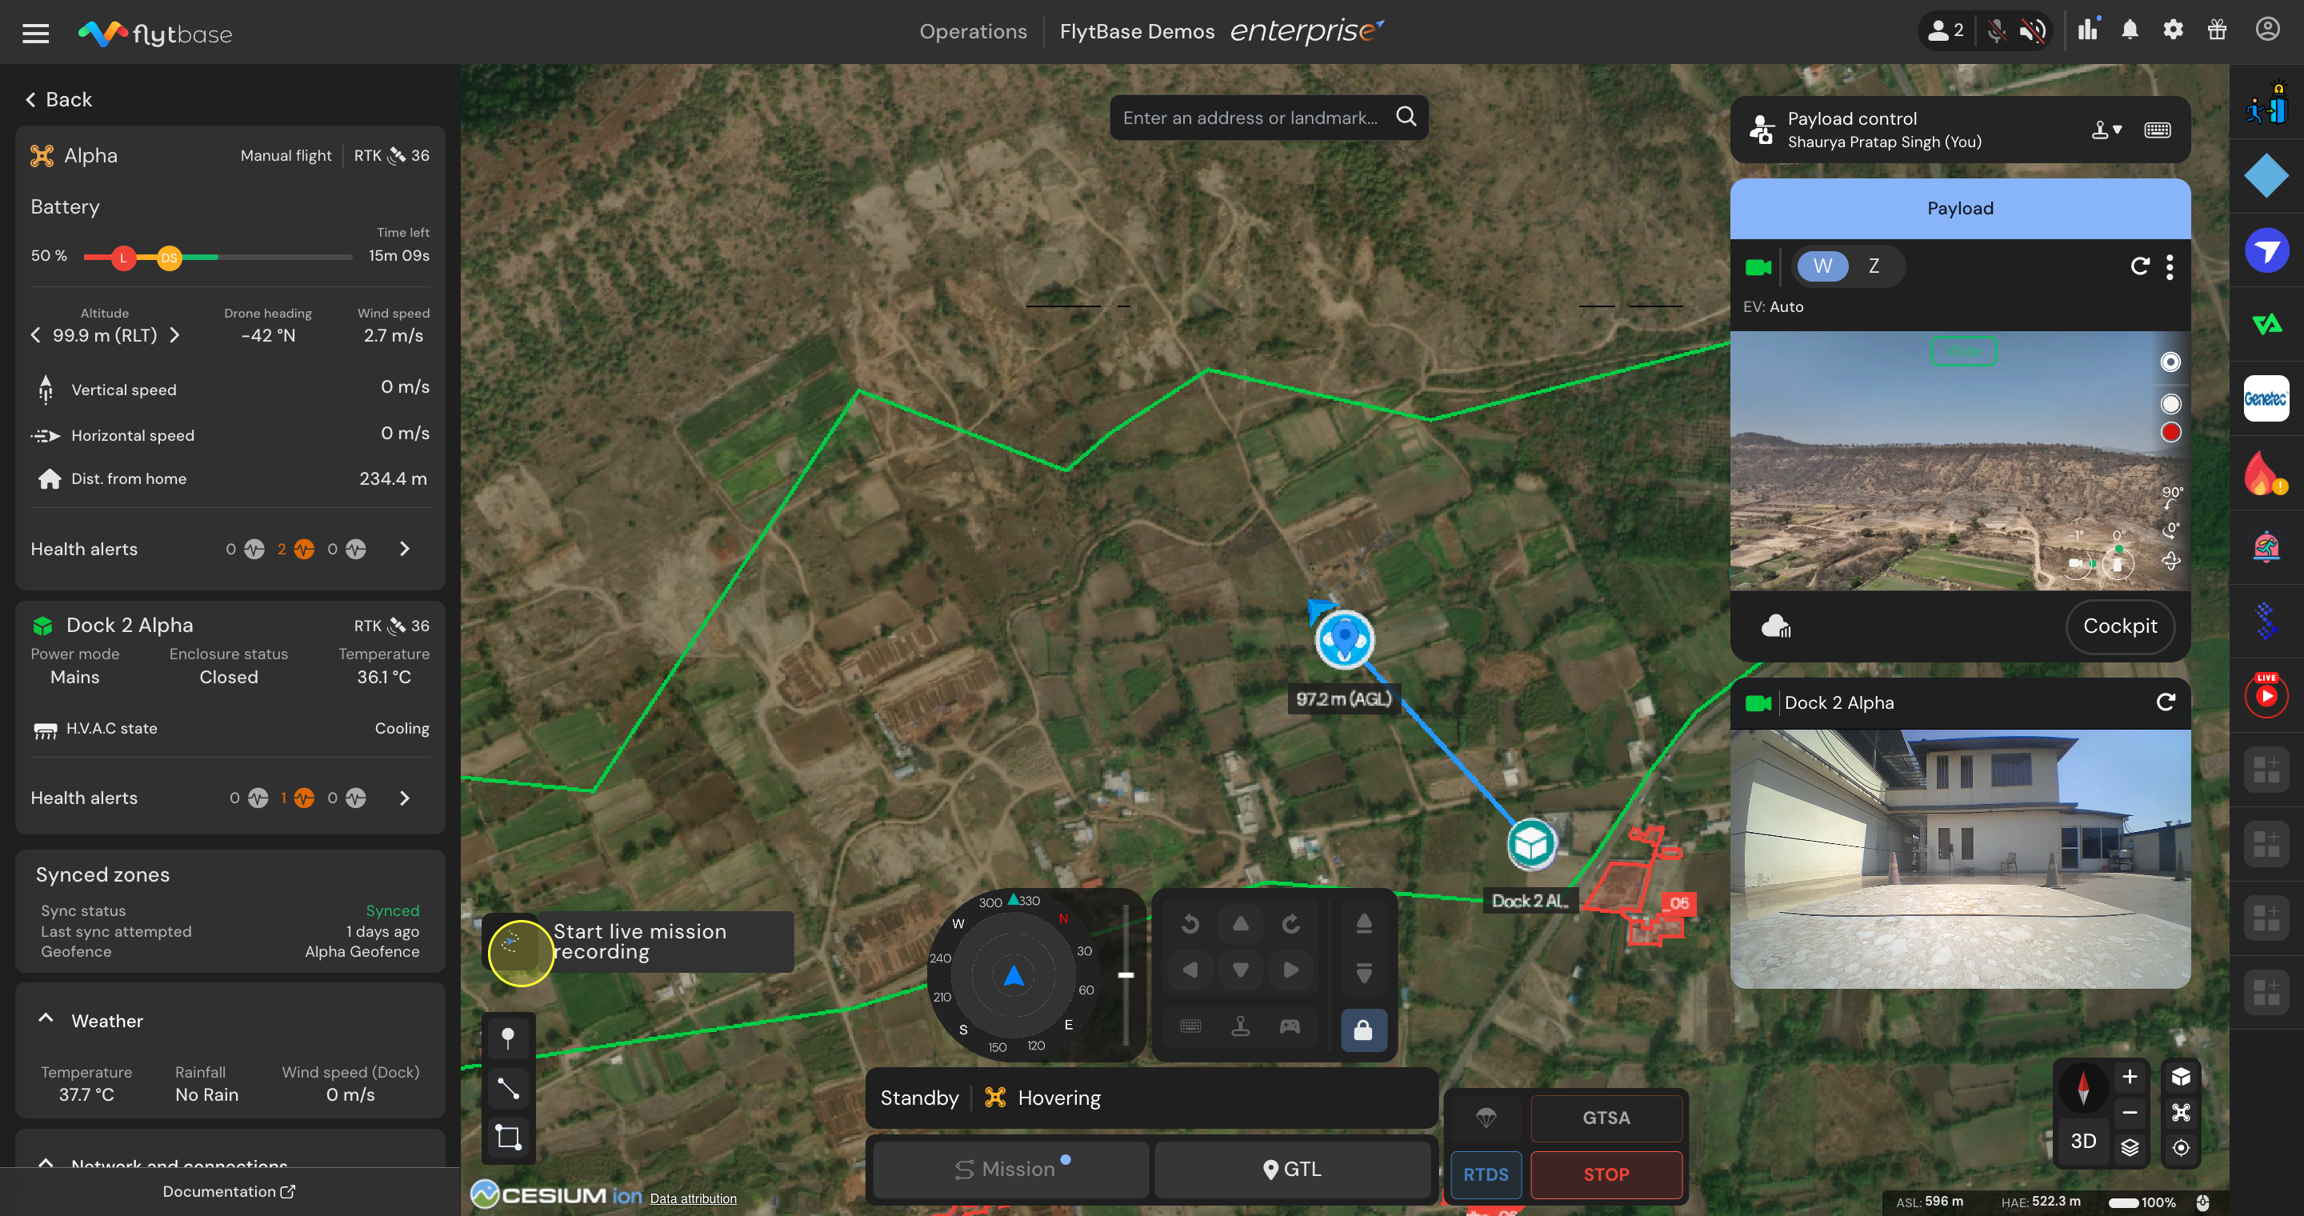Toggle the flight controls lock
Screen dimensions: 2304x1216
1363,1030
